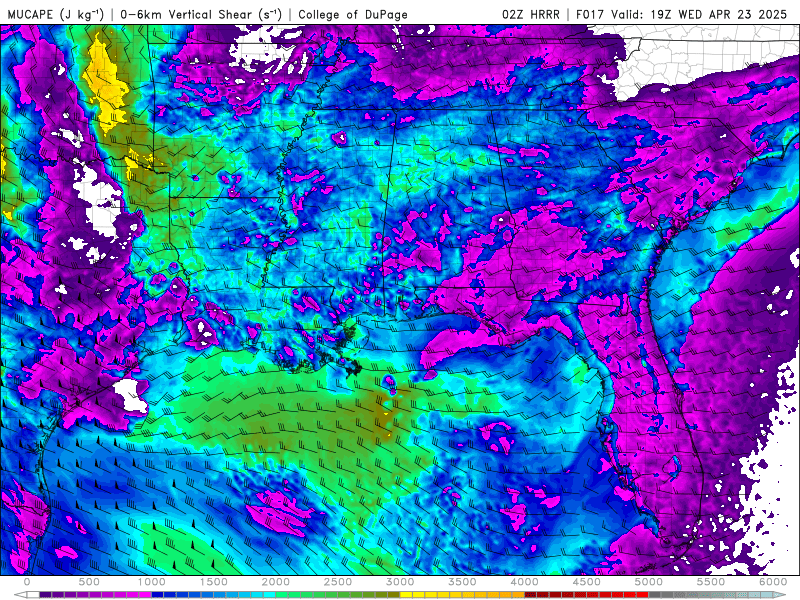Click the dark blue swatch below 1000
The width and height of the screenshot is (800, 600).
[158, 595]
